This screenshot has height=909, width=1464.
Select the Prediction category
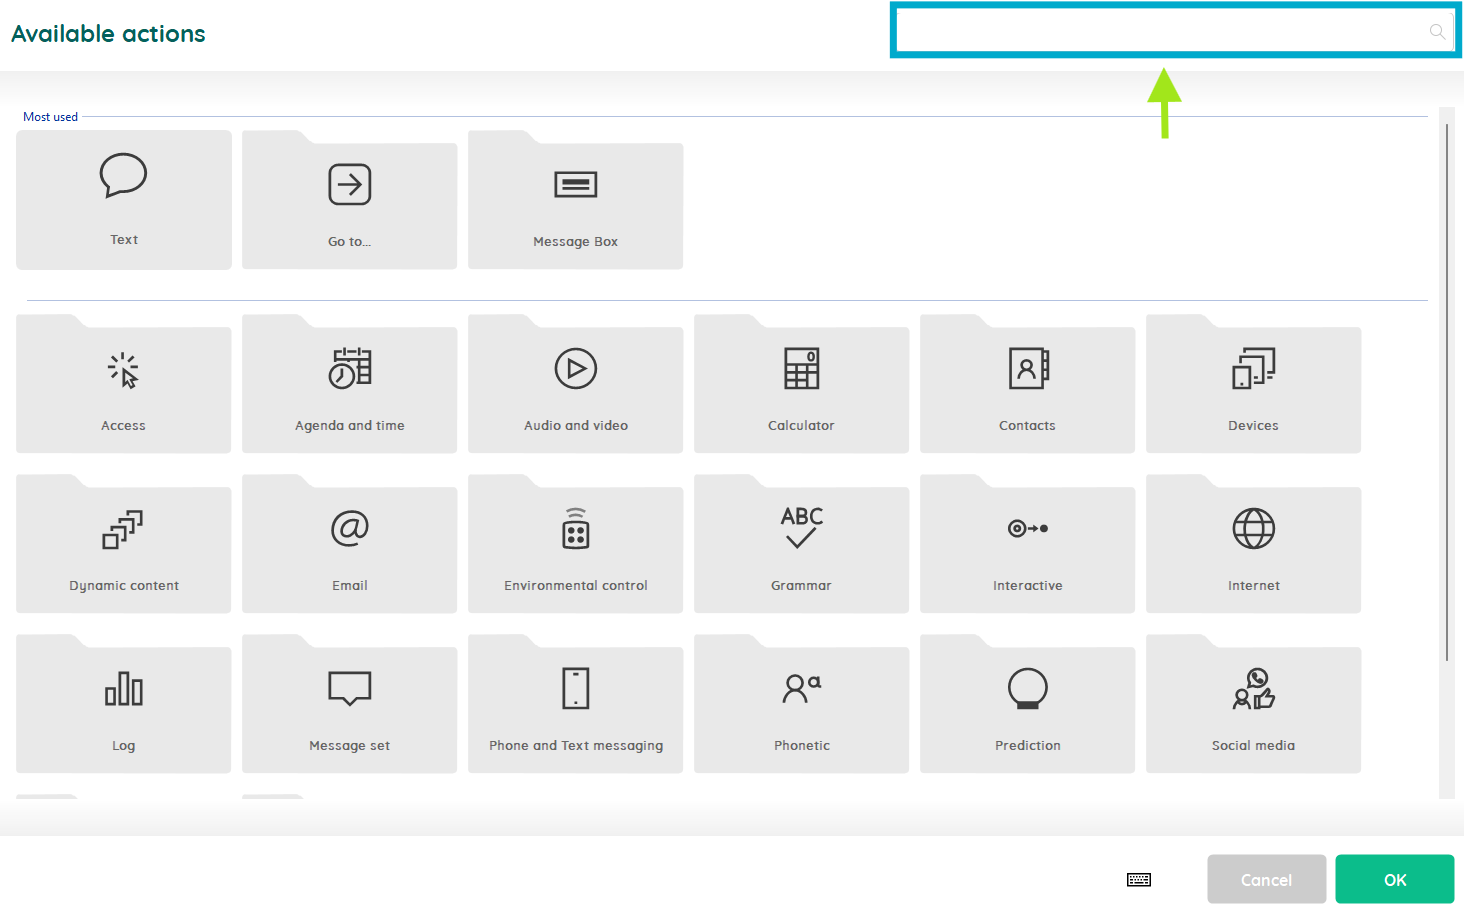(1027, 705)
